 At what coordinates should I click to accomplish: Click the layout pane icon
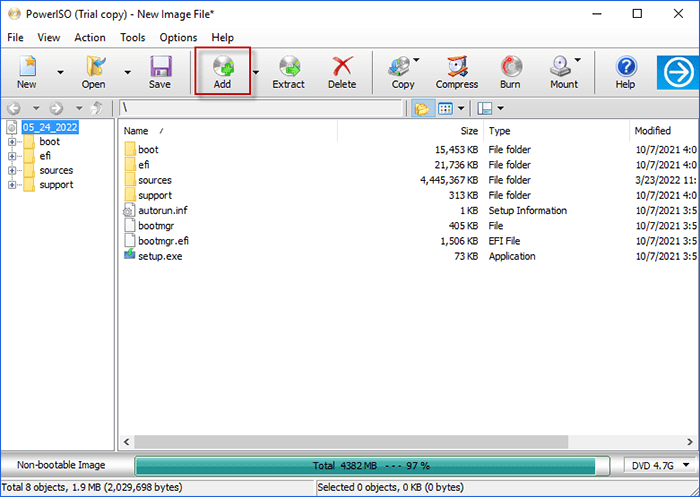485,109
